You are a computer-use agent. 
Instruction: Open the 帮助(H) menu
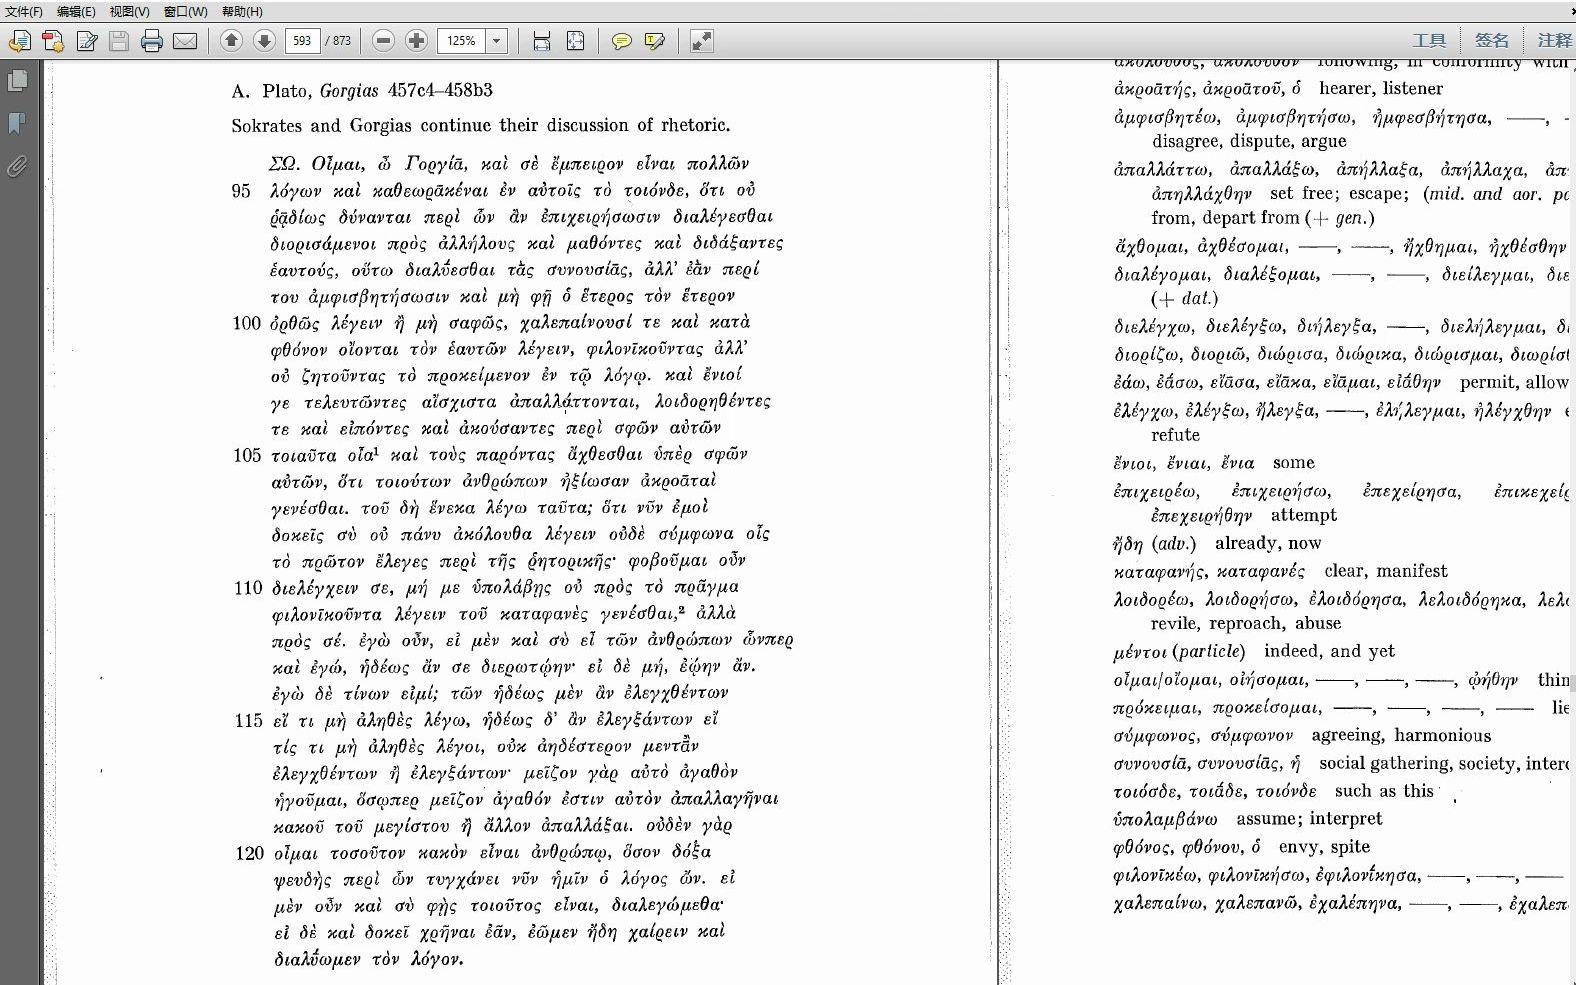point(242,11)
